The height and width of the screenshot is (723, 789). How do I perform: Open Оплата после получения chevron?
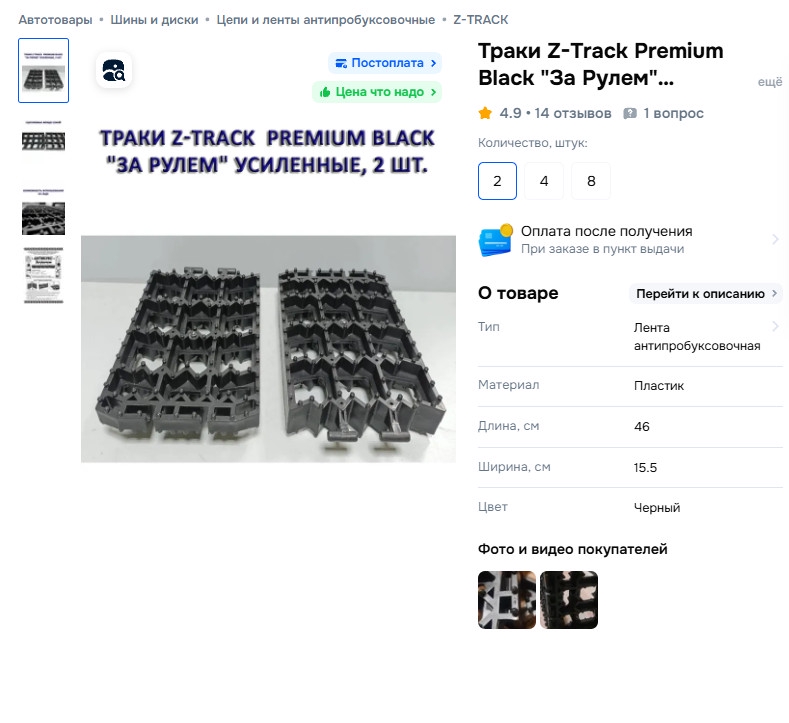point(775,239)
